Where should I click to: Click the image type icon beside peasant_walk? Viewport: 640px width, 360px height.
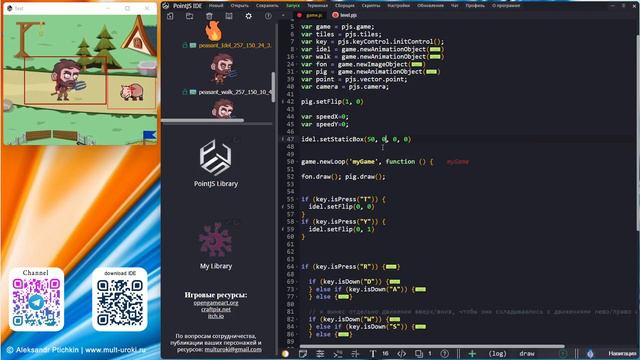[x=193, y=92]
